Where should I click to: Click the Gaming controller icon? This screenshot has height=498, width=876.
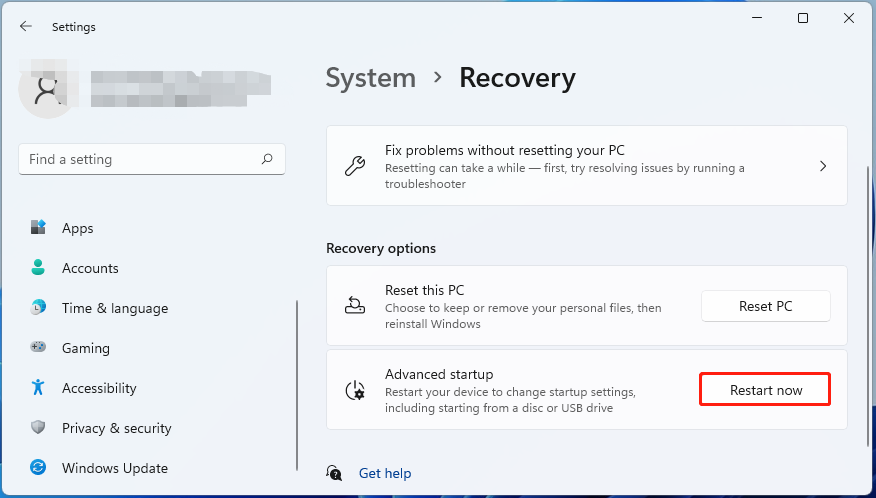[x=38, y=348]
